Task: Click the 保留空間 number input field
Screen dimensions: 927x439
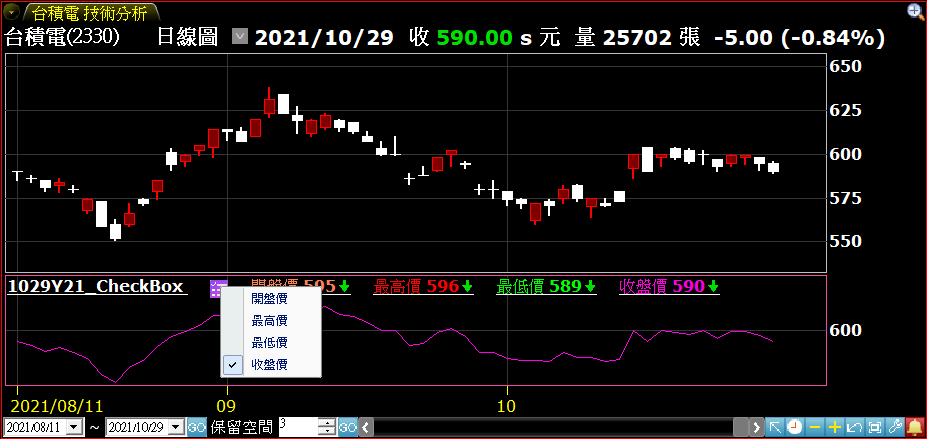Action: 297,427
